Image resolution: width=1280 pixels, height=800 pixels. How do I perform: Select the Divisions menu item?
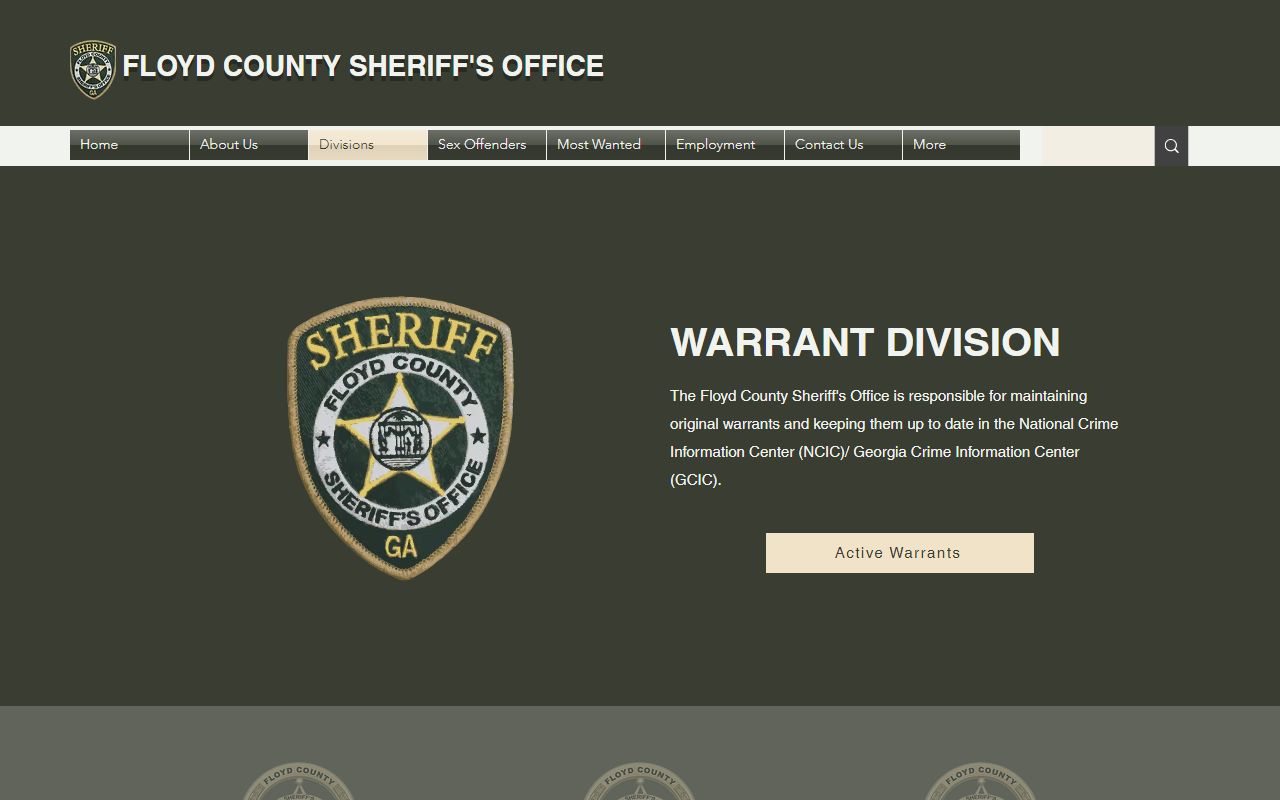click(x=367, y=145)
